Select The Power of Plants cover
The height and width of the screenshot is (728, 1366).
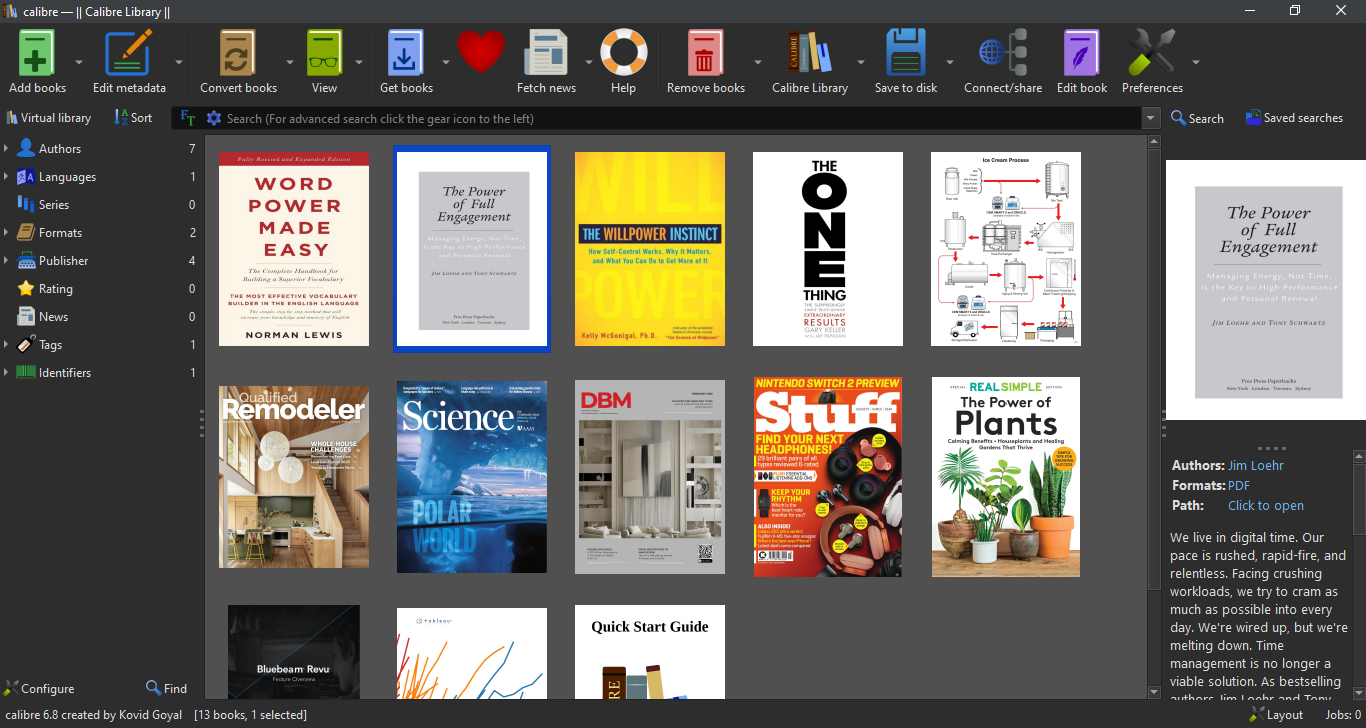point(1006,477)
